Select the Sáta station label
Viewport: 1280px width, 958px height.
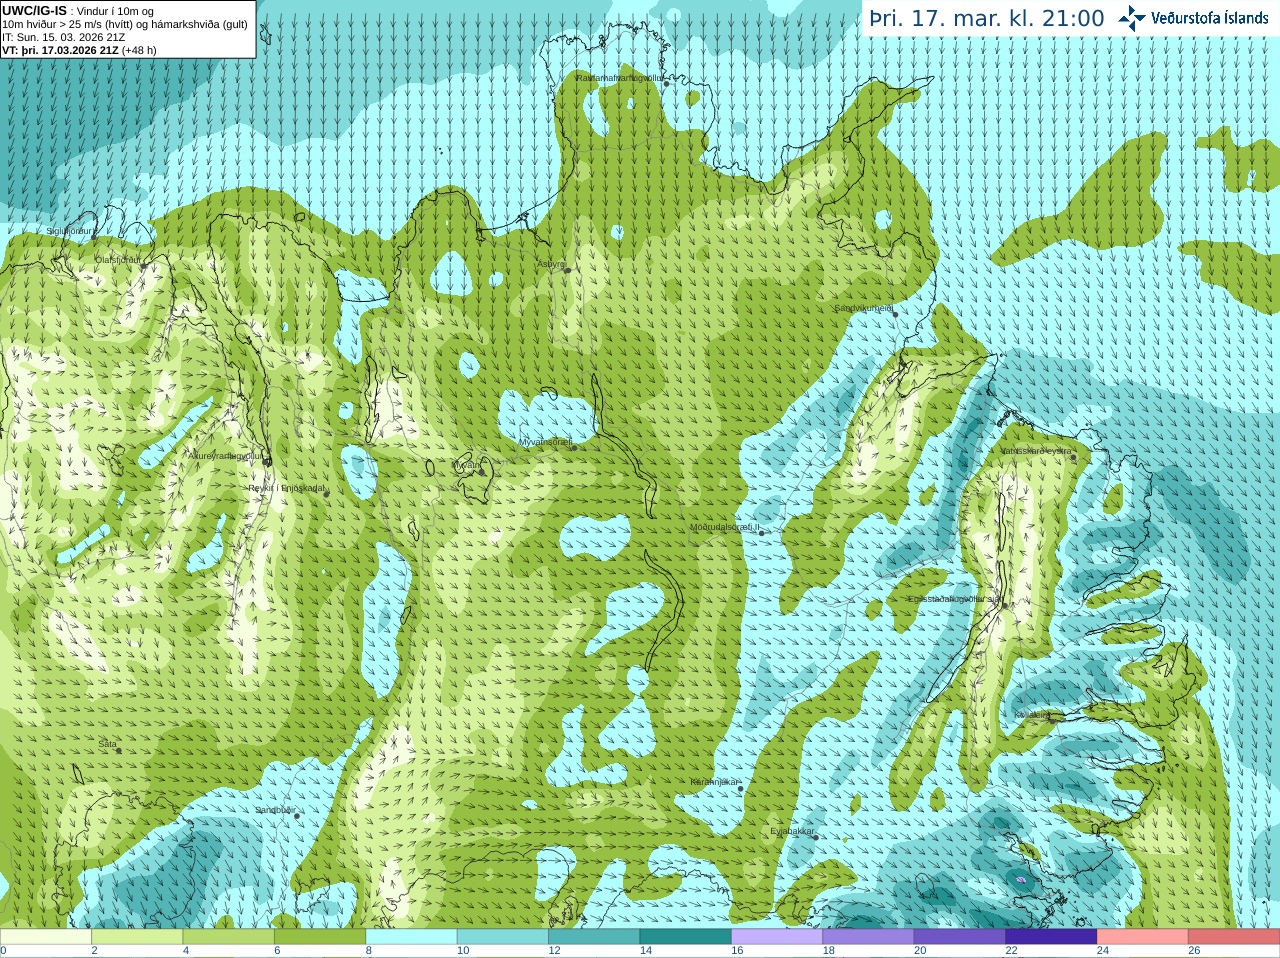click(x=107, y=744)
